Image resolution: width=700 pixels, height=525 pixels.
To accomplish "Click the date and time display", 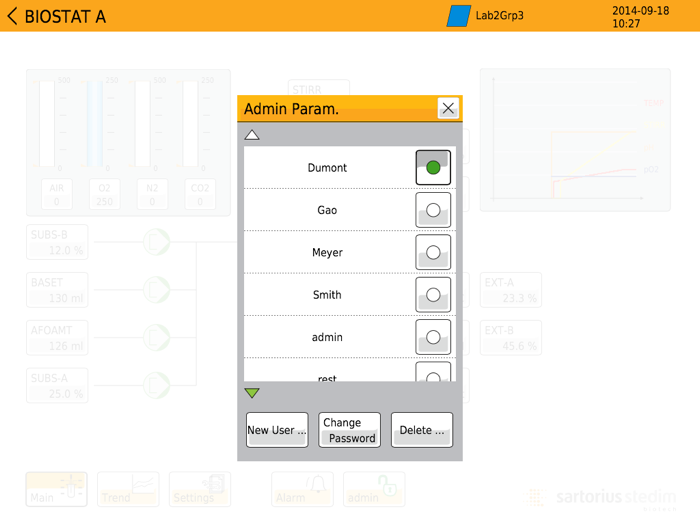I will (640, 17).
